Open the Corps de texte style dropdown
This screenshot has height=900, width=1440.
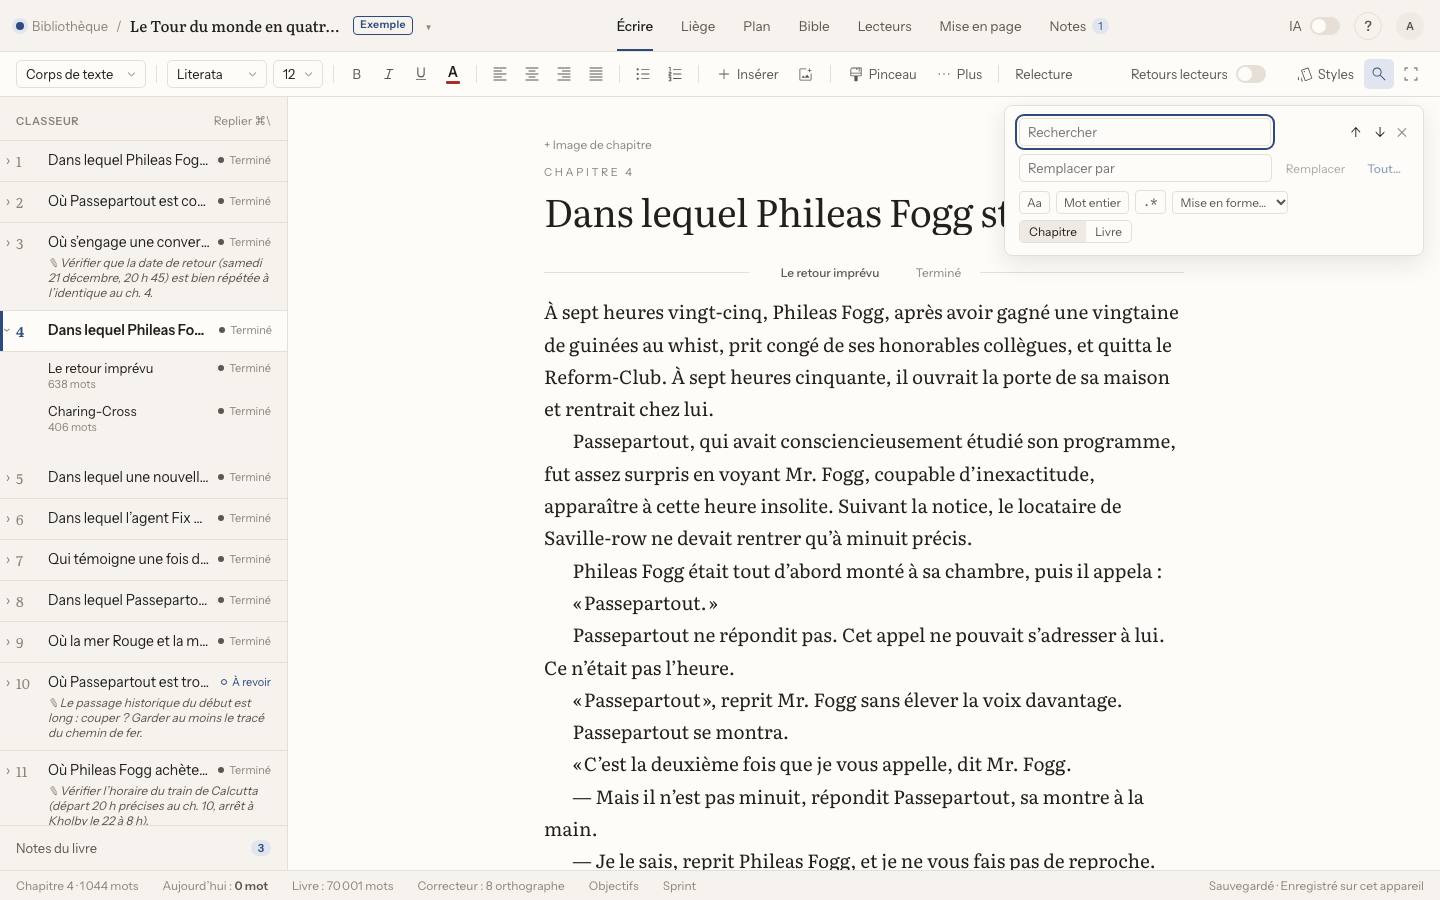81,74
